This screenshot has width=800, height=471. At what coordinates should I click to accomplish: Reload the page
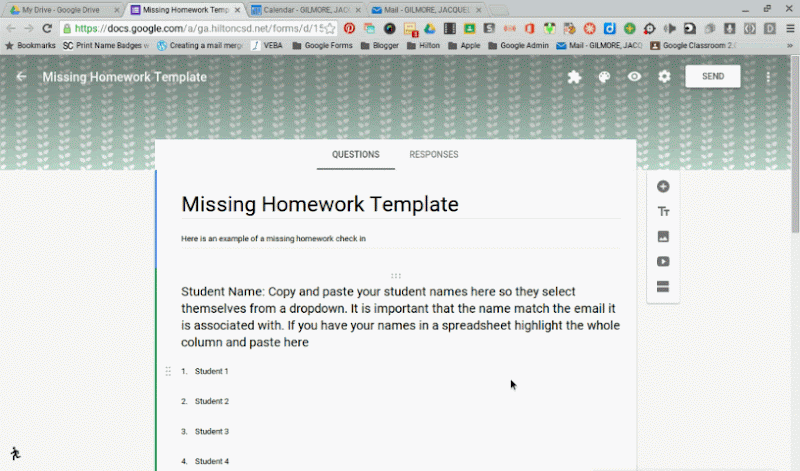[47, 29]
